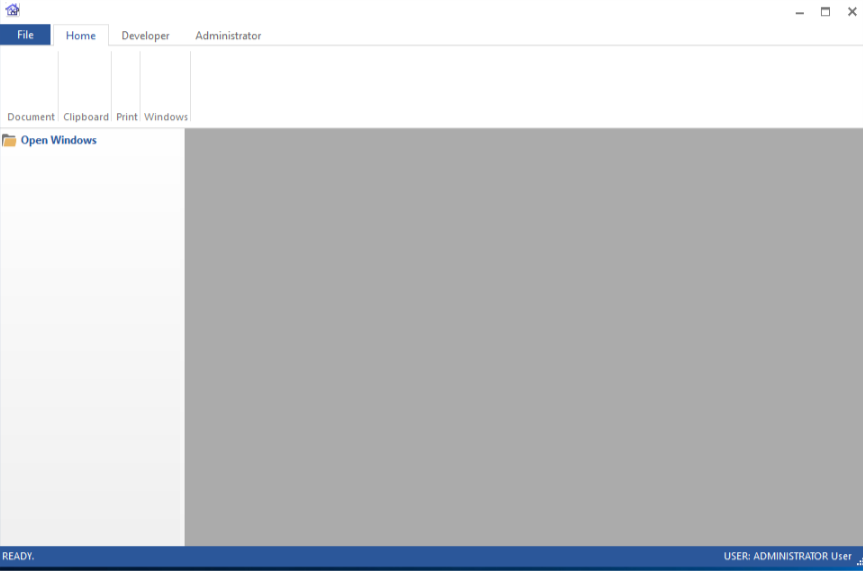Click the application house icon in title bar
863x571 pixels.
(13, 9)
